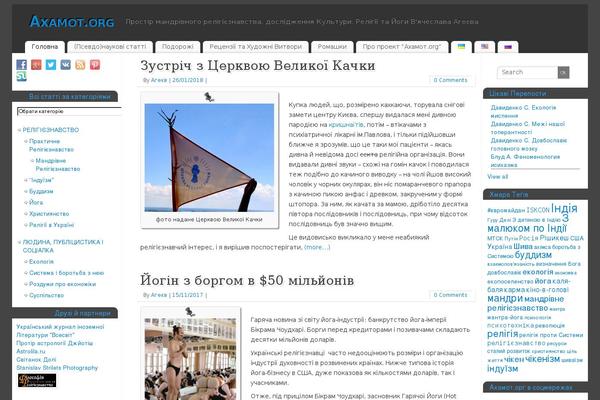Open the Про проект "Ахамот.org" tab

[x=402, y=47]
